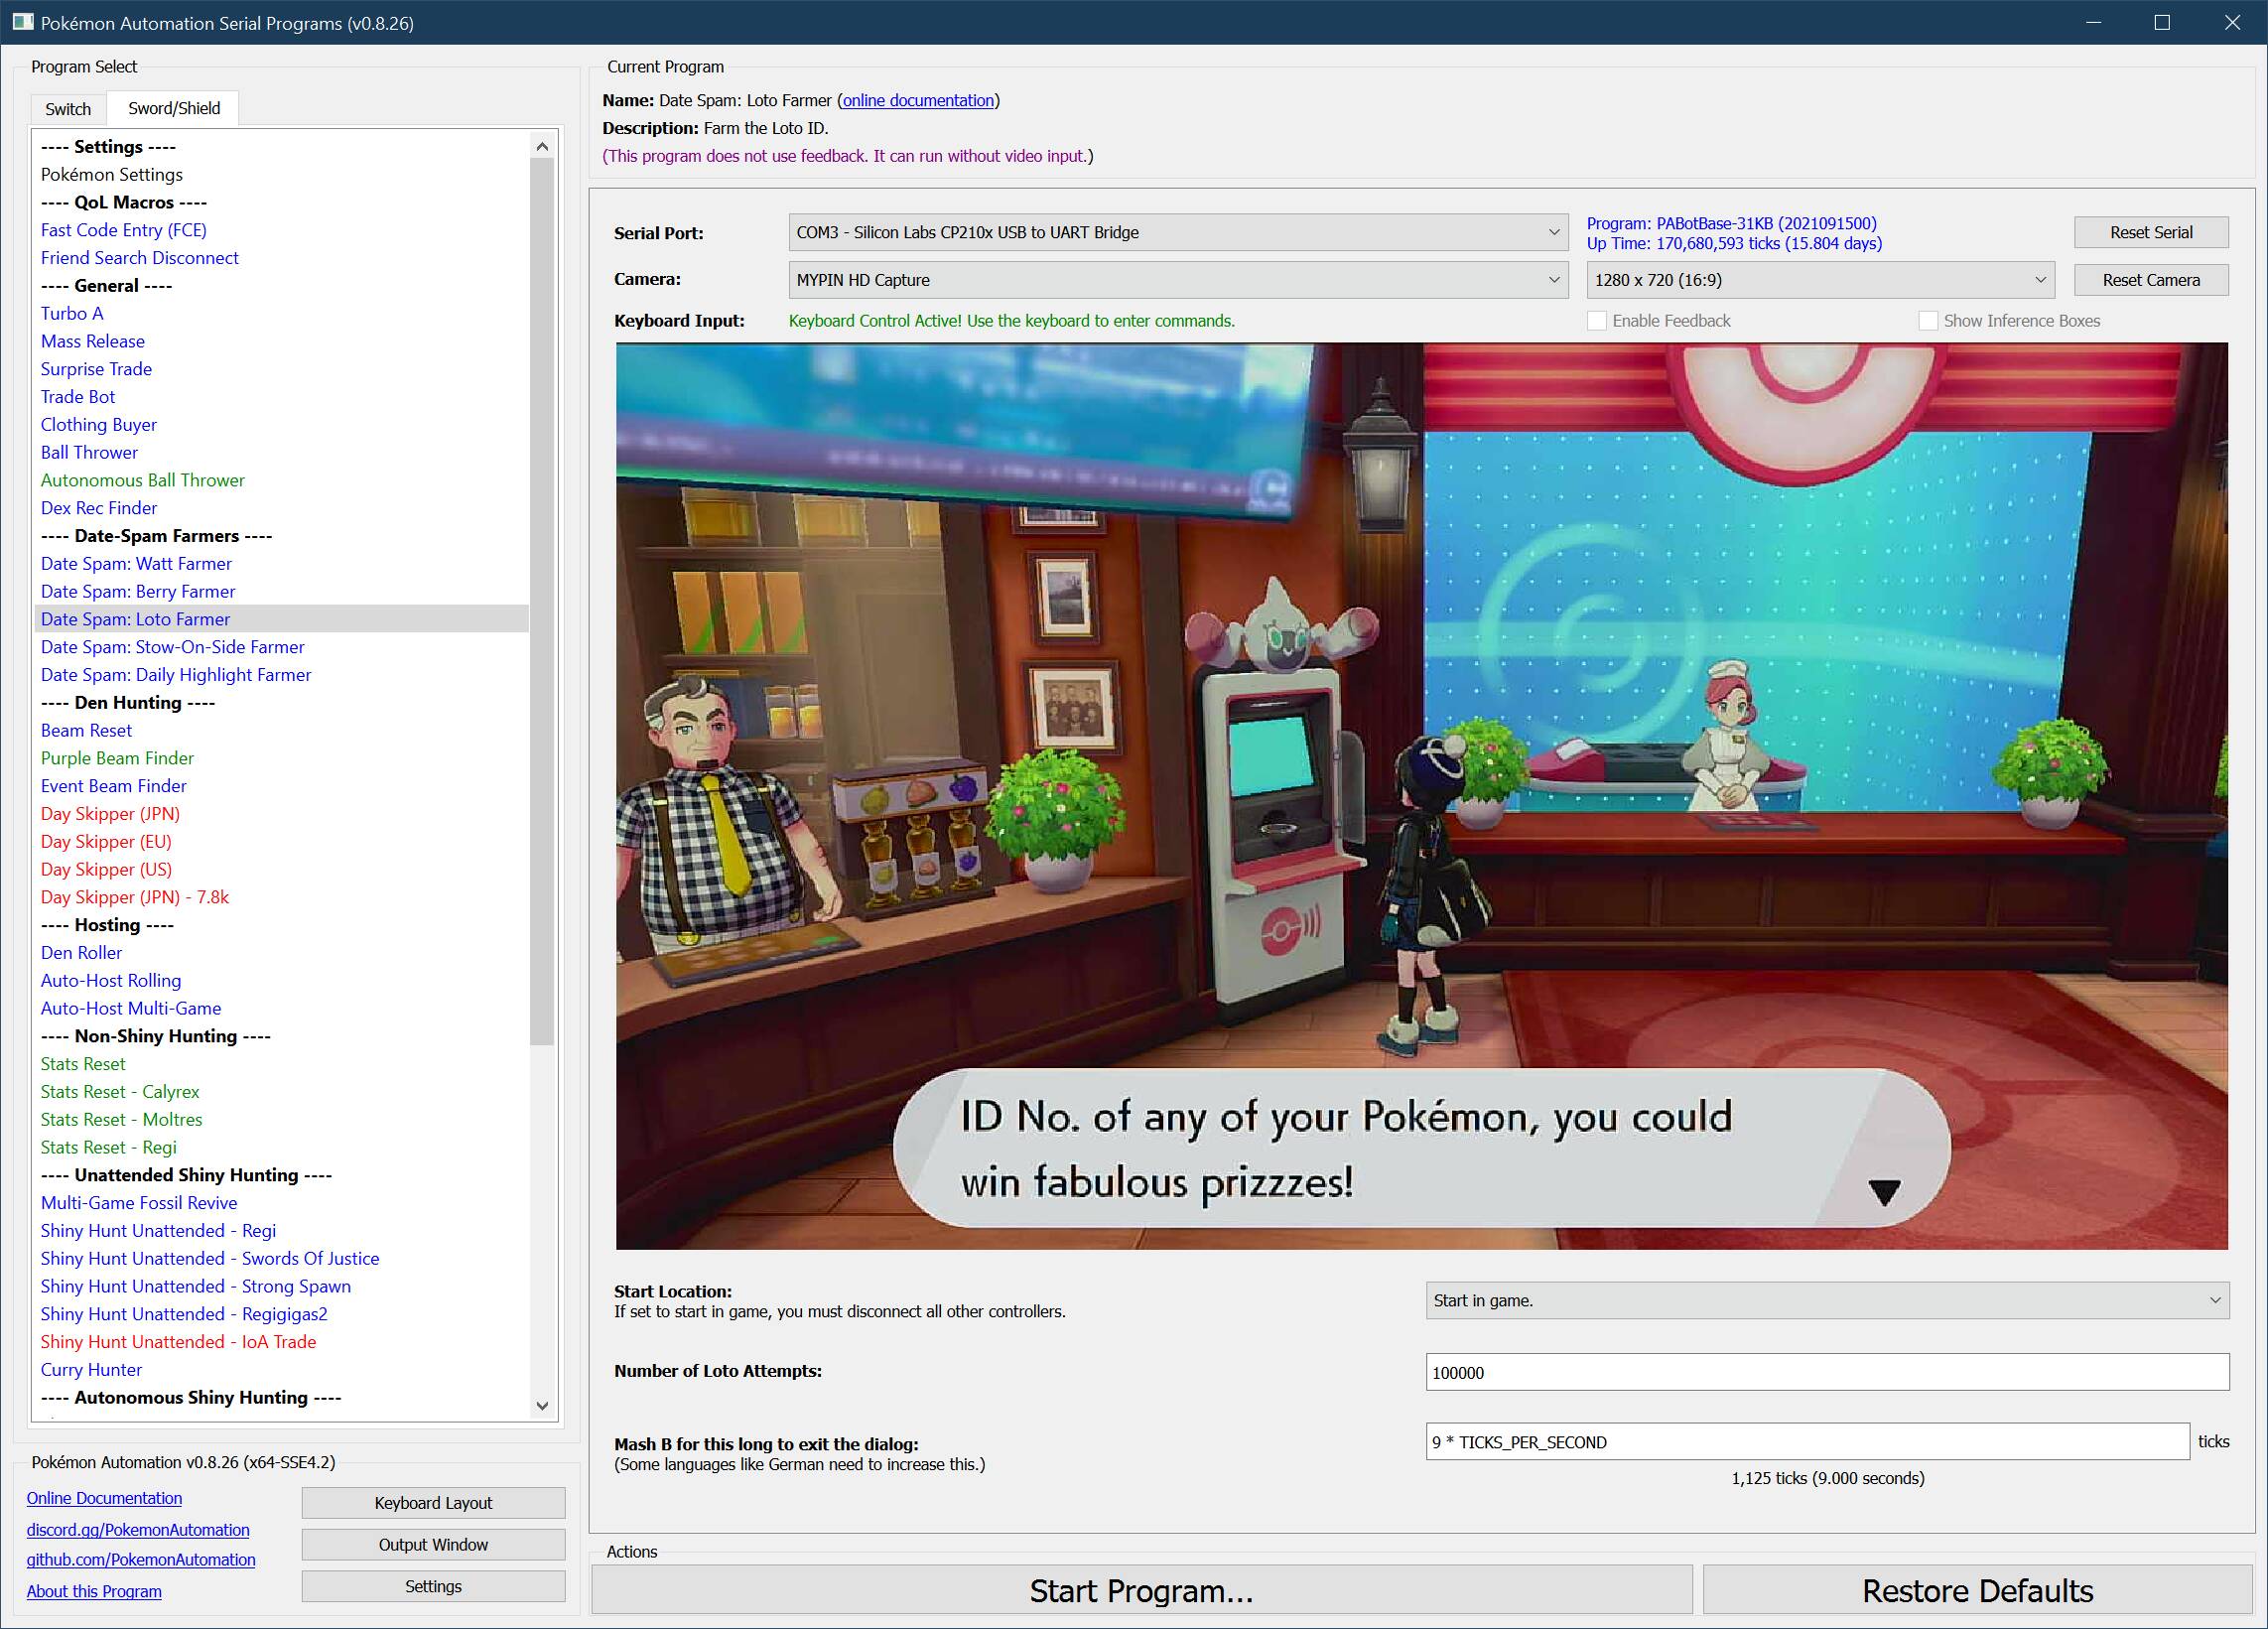Minimize the application window
Viewport: 2268px width, 1629px height.
click(2093, 22)
